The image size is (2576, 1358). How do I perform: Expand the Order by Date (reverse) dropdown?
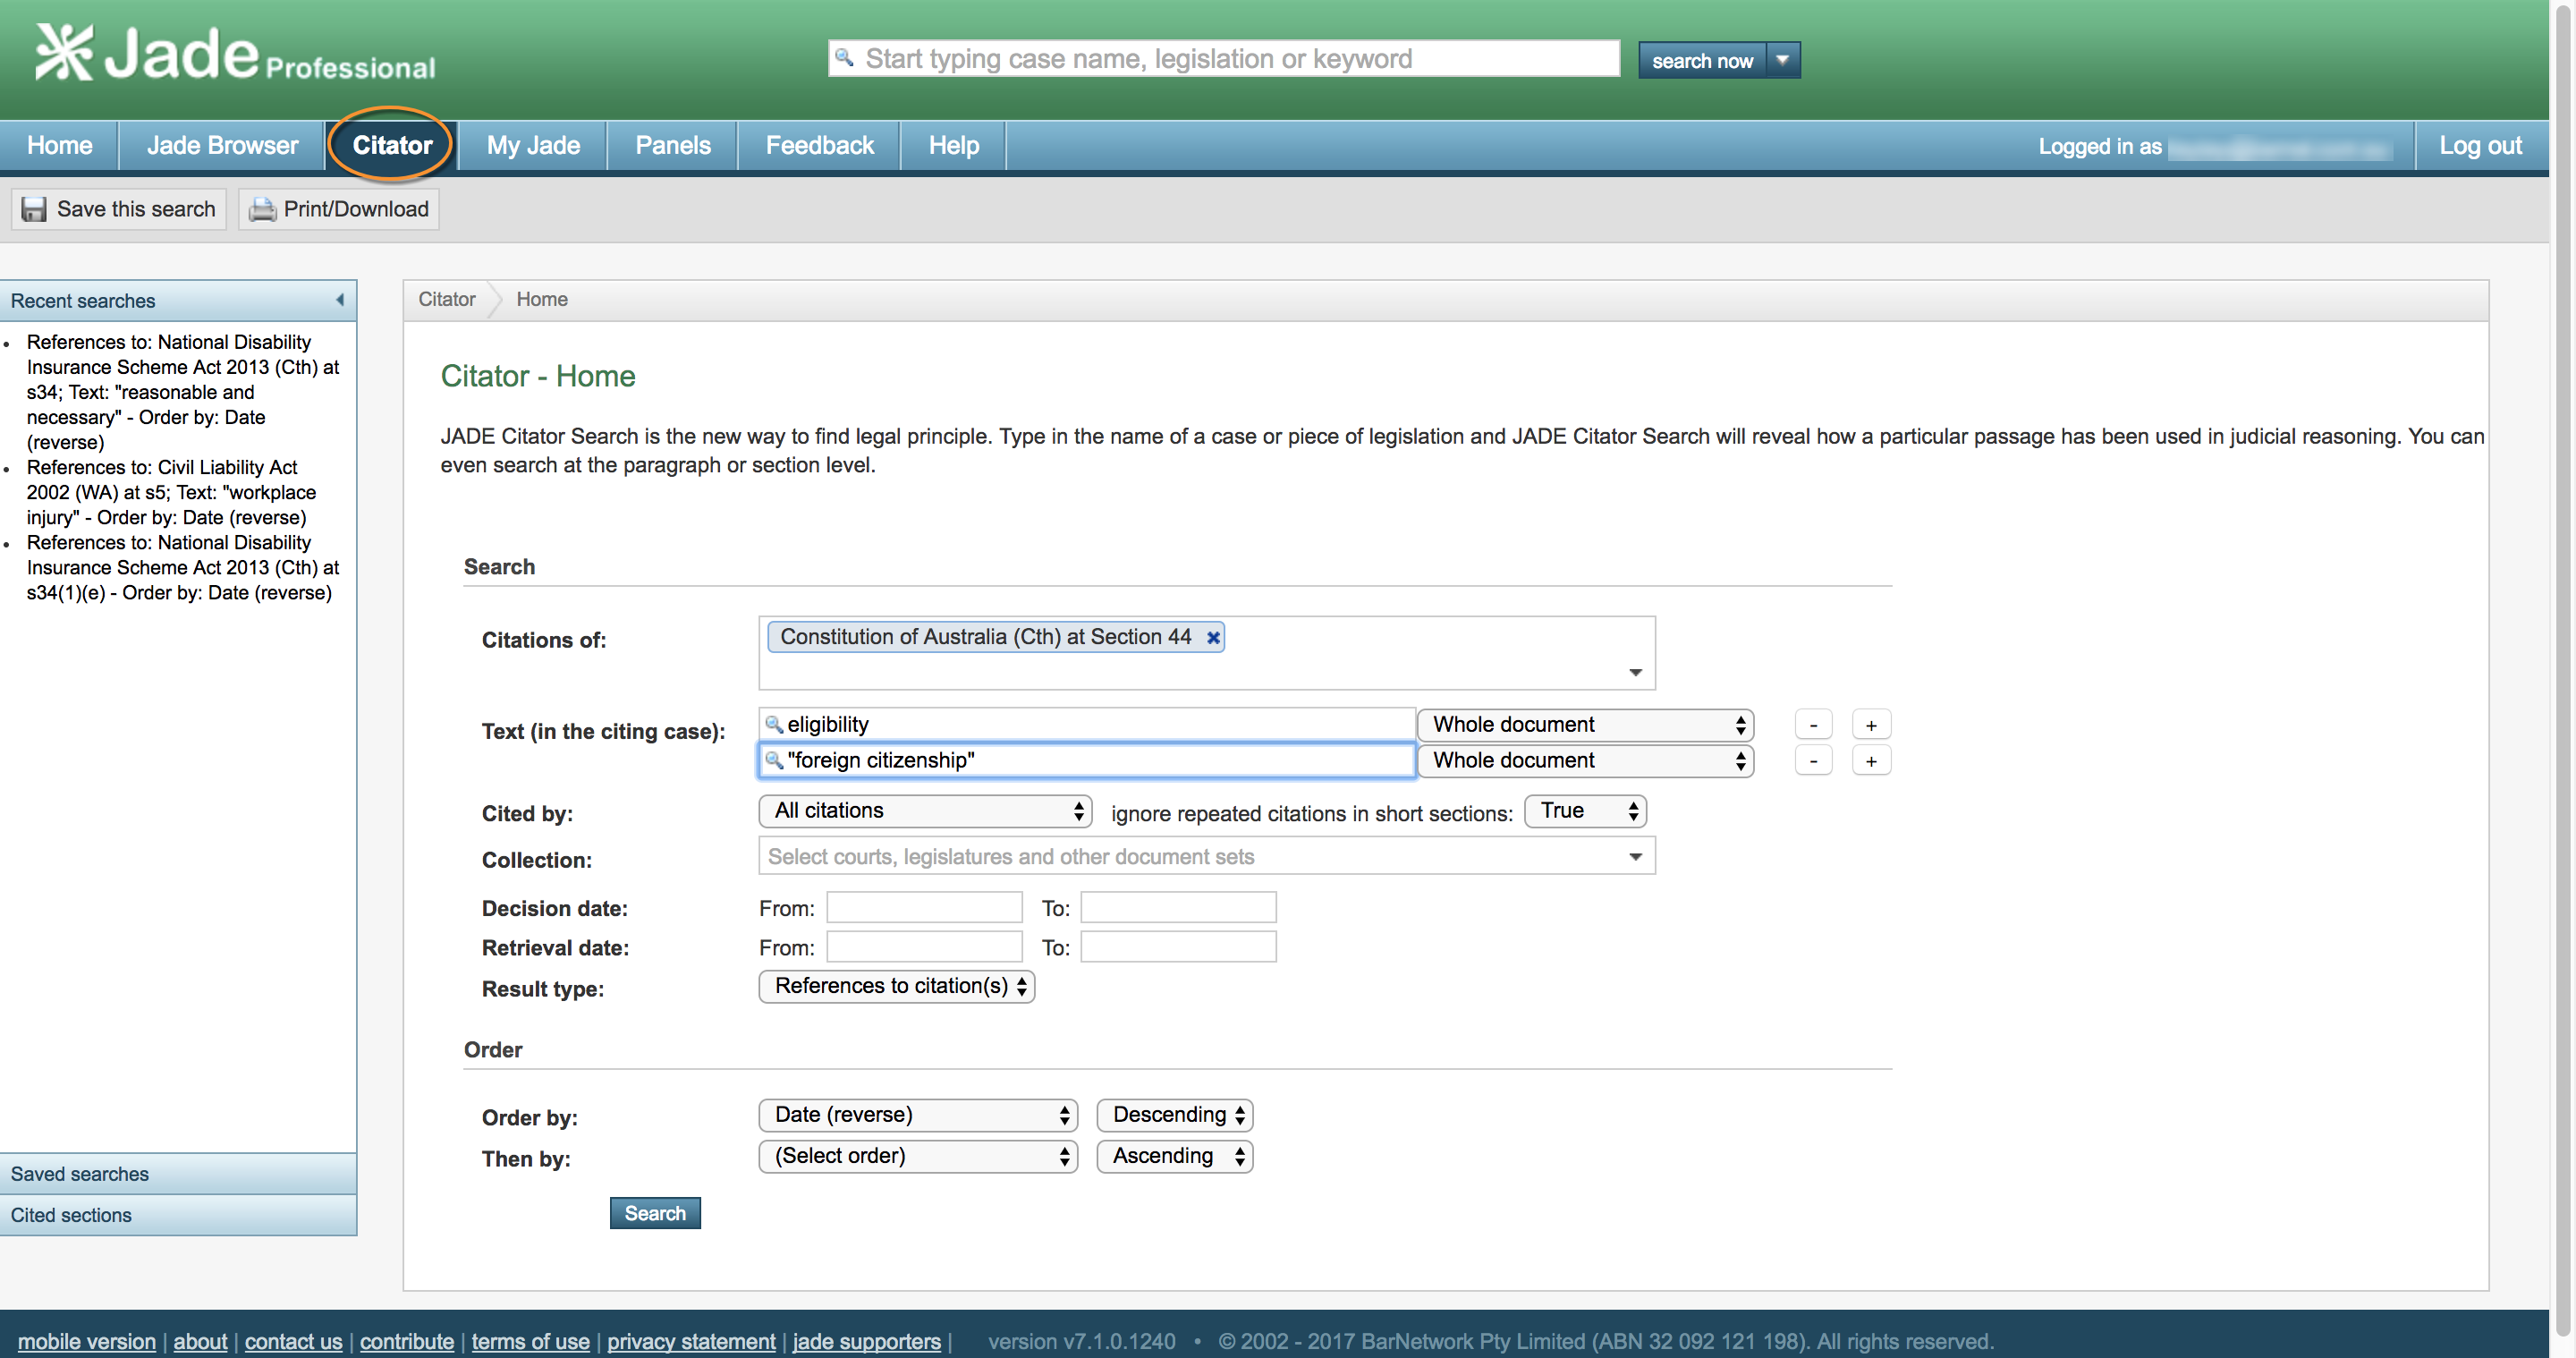(x=917, y=1115)
